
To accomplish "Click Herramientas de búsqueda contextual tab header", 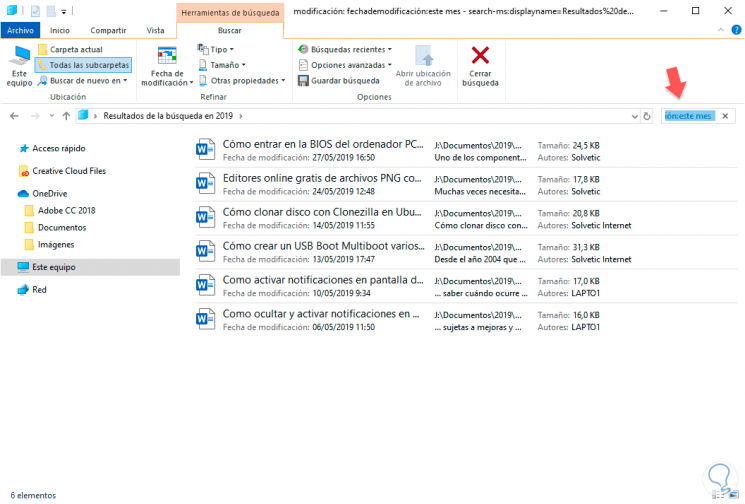I will pyautogui.click(x=230, y=13).
